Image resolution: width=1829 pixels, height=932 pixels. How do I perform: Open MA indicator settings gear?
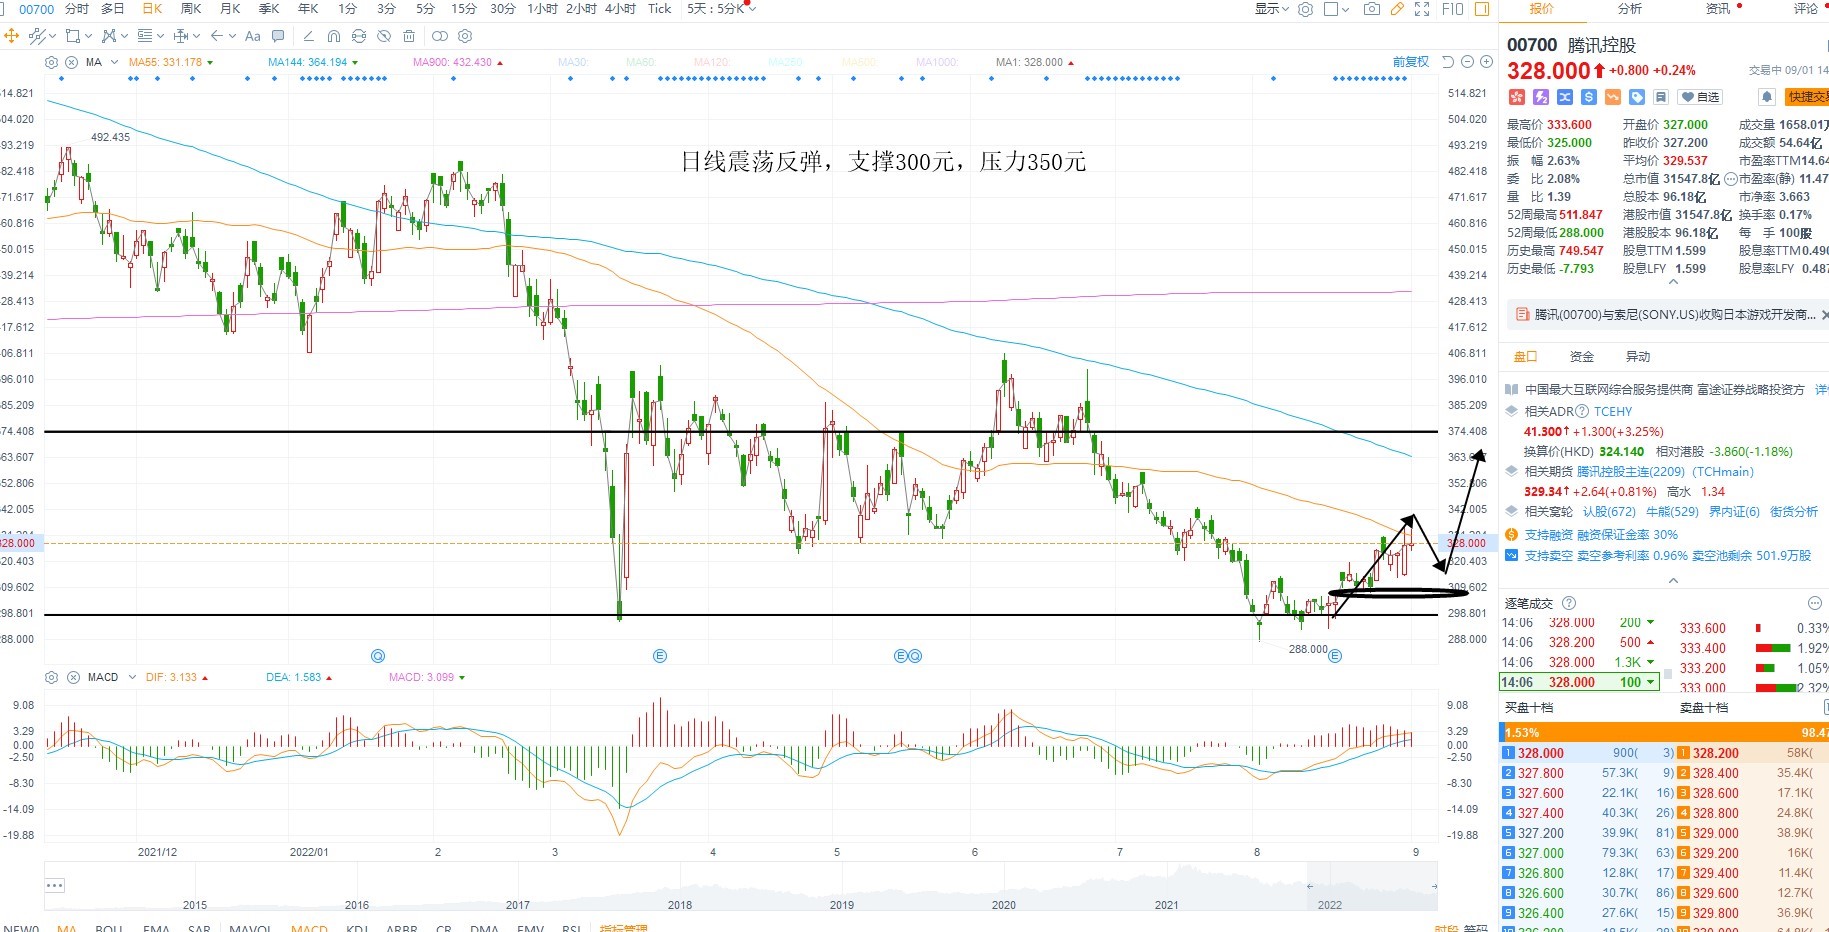[x=52, y=62]
